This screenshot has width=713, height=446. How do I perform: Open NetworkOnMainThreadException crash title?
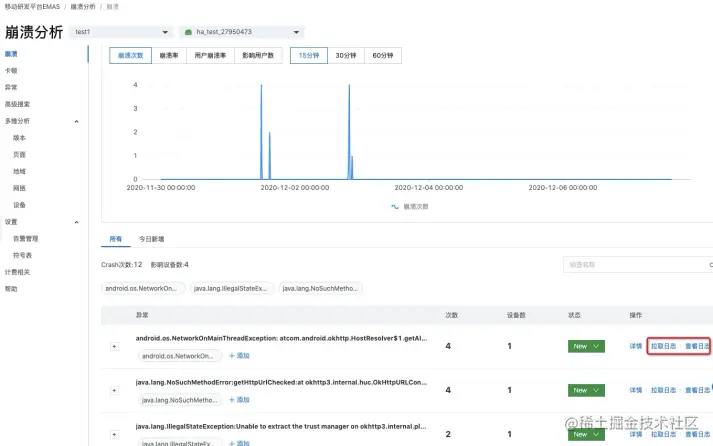coord(281,338)
